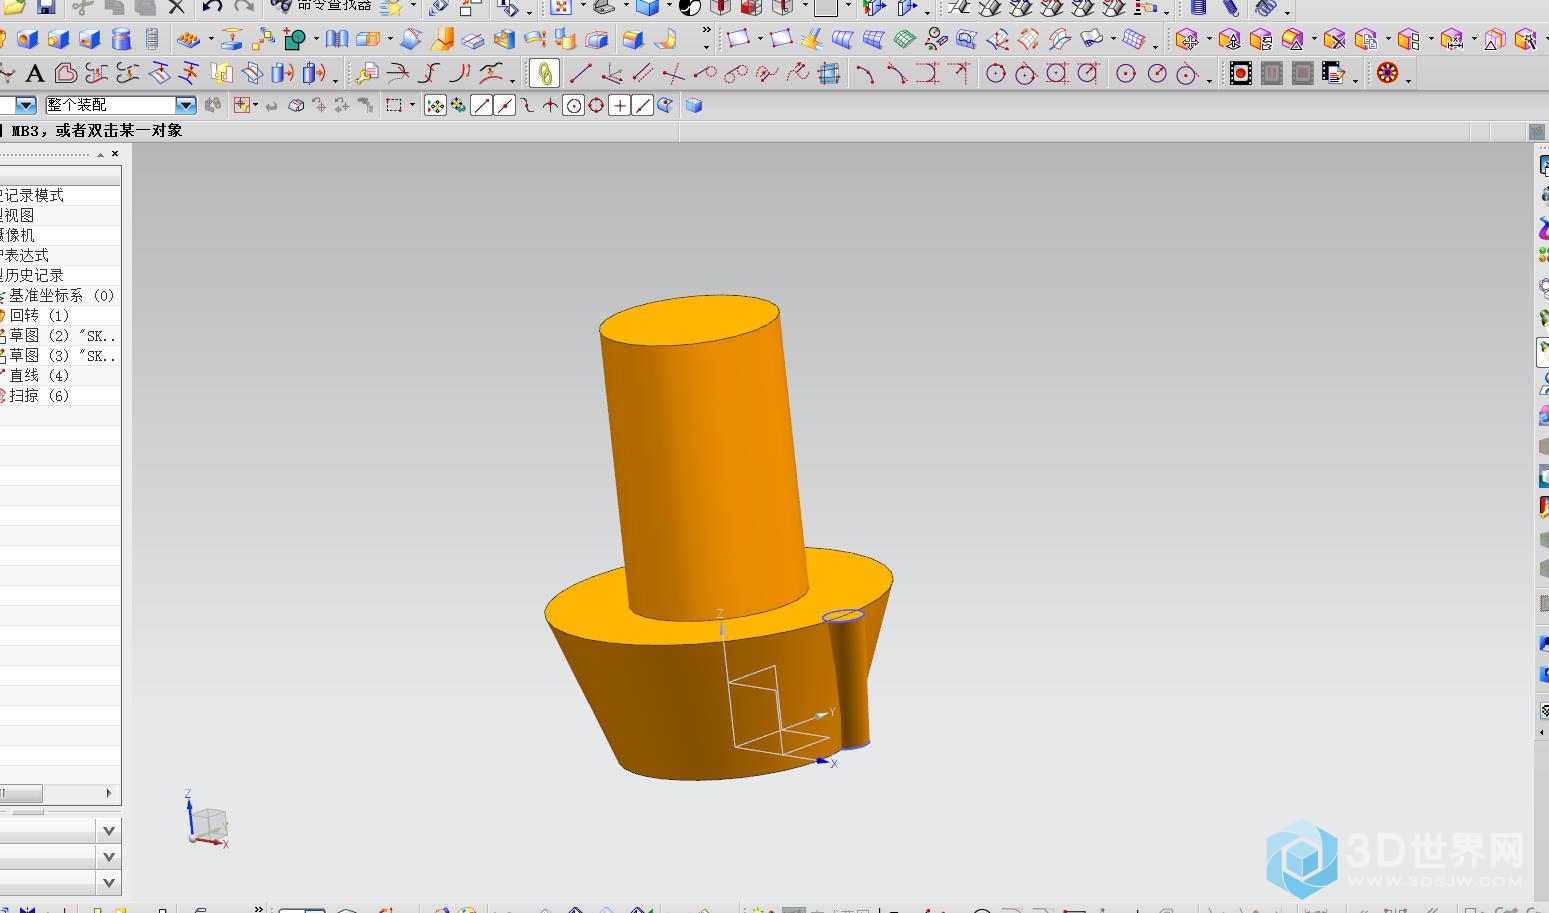Click the 表达式 row in navigator

click(60, 255)
